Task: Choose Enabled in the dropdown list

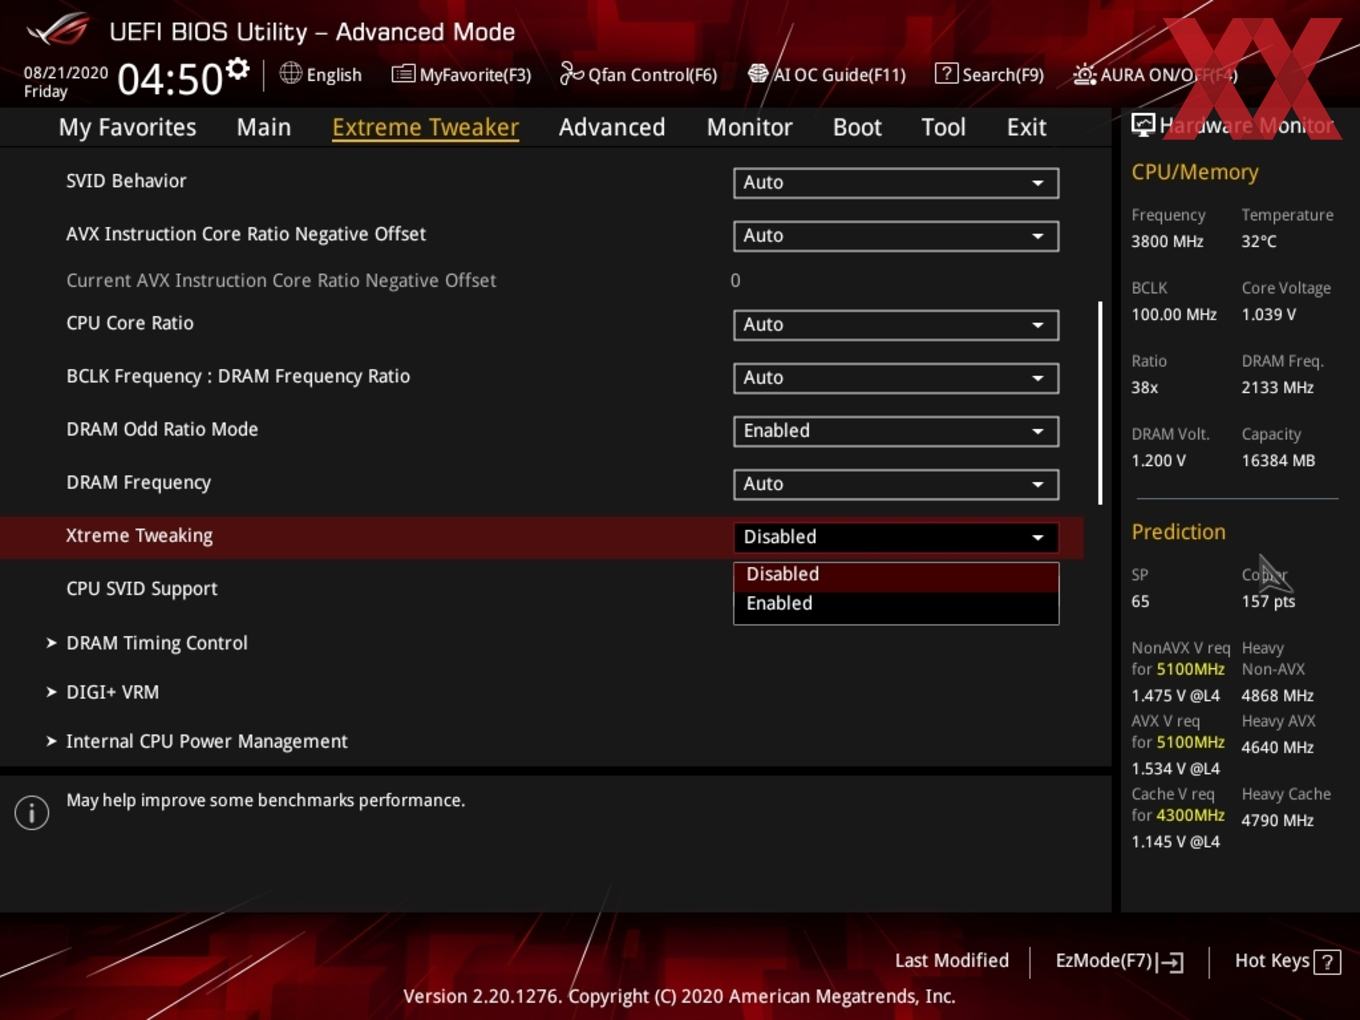Action: click(896, 604)
